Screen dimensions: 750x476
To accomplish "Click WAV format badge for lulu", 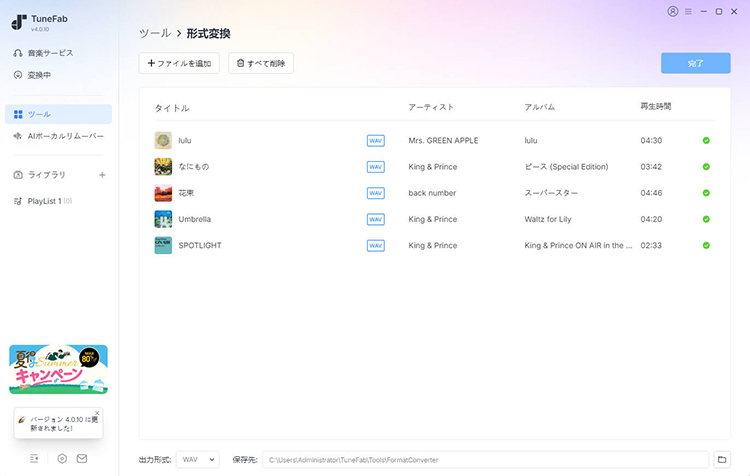I will click(375, 141).
